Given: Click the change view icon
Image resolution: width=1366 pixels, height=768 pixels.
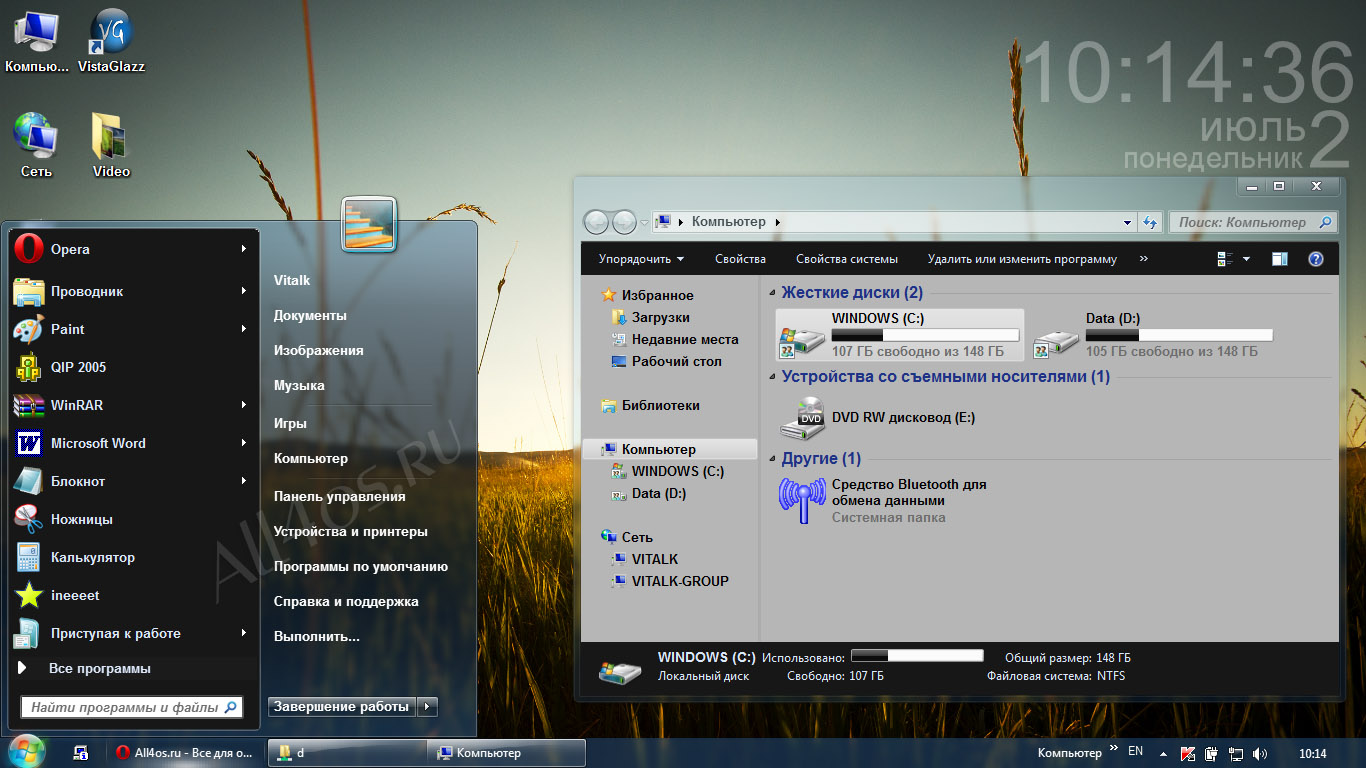Looking at the screenshot, I should 1225,259.
